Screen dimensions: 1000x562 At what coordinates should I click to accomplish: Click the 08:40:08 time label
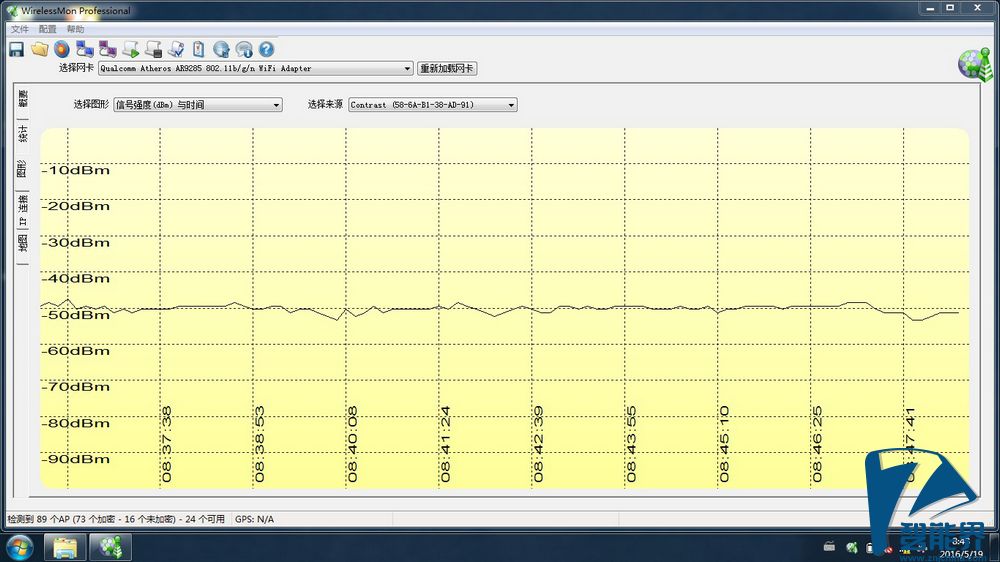pyautogui.click(x=353, y=444)
